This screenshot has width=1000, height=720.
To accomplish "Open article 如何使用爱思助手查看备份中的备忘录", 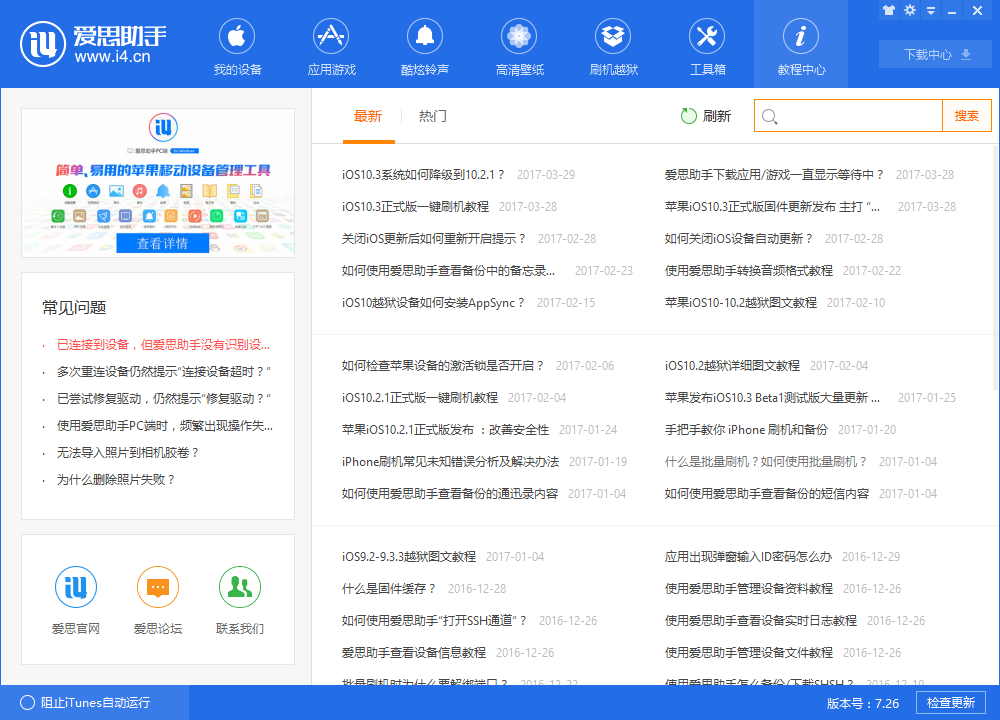I will point(448,270).
